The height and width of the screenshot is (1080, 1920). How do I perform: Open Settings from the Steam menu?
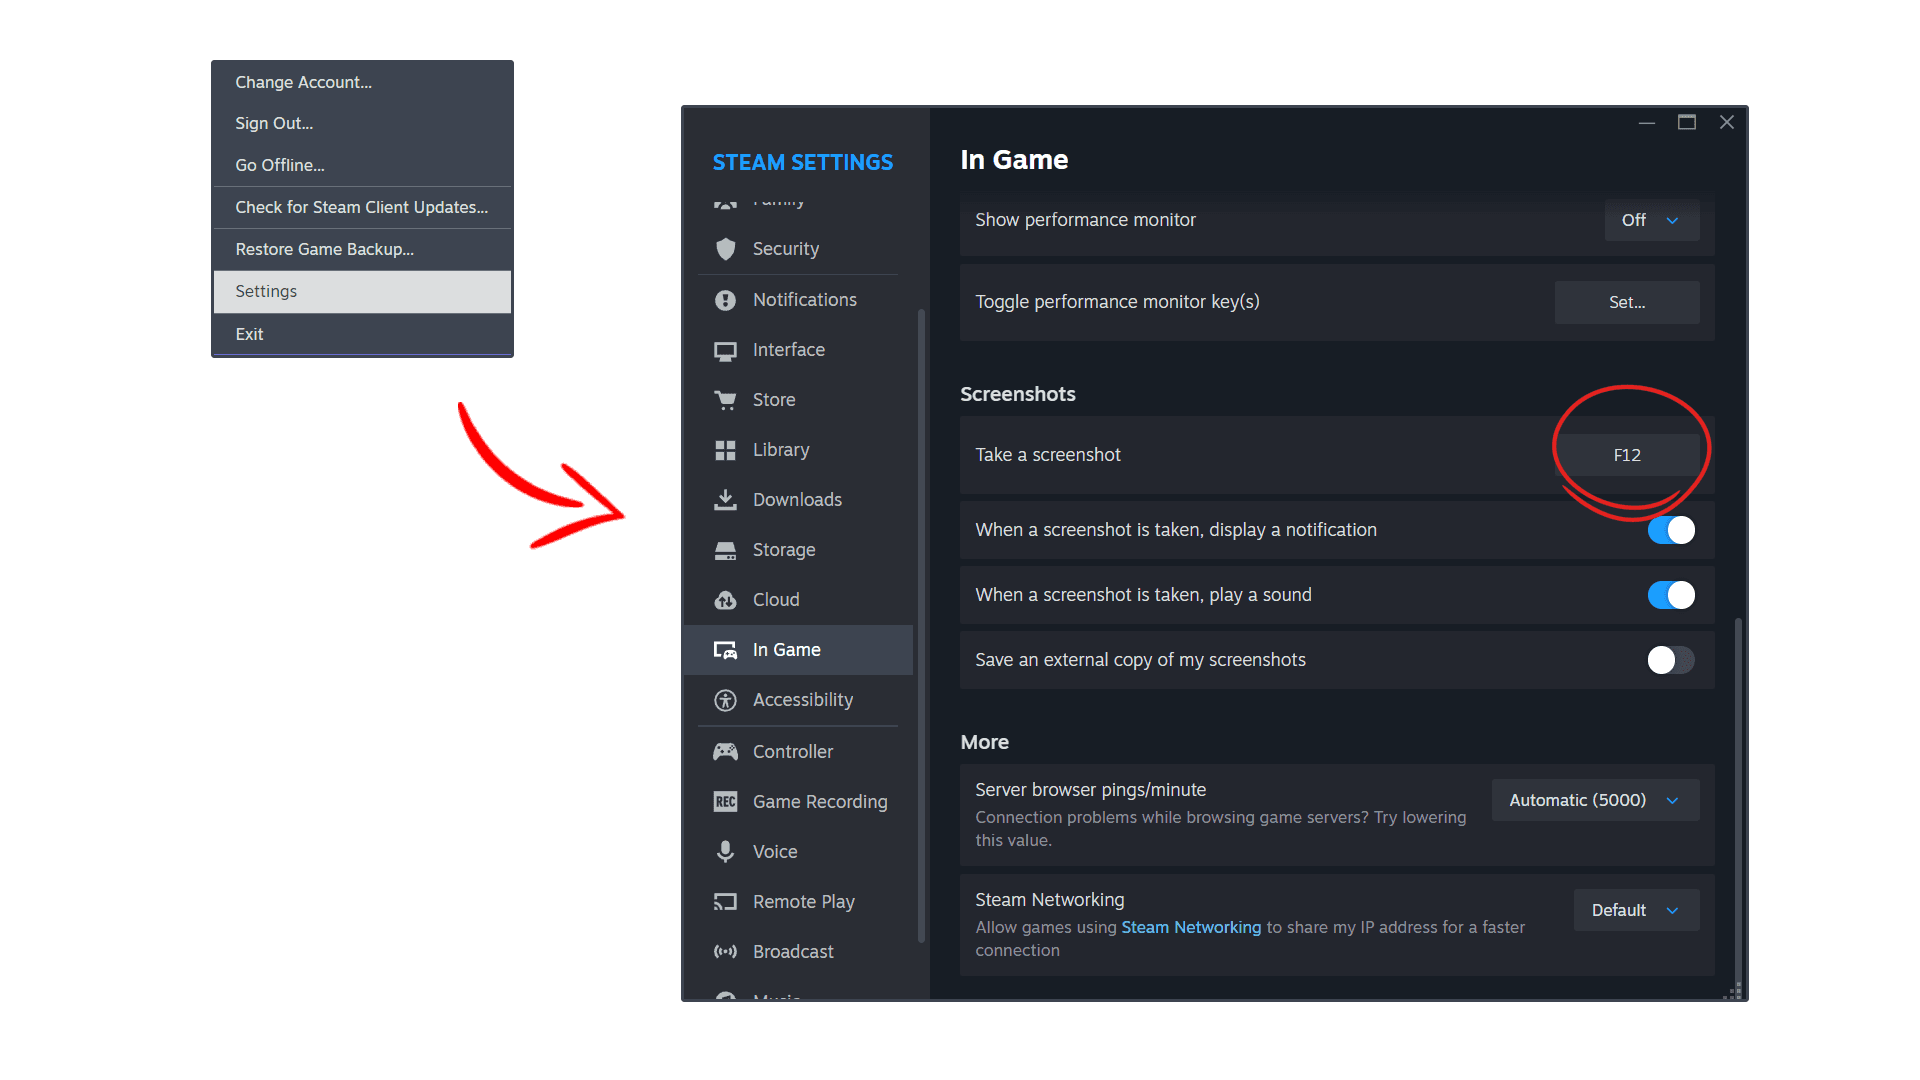coord(362,291)
